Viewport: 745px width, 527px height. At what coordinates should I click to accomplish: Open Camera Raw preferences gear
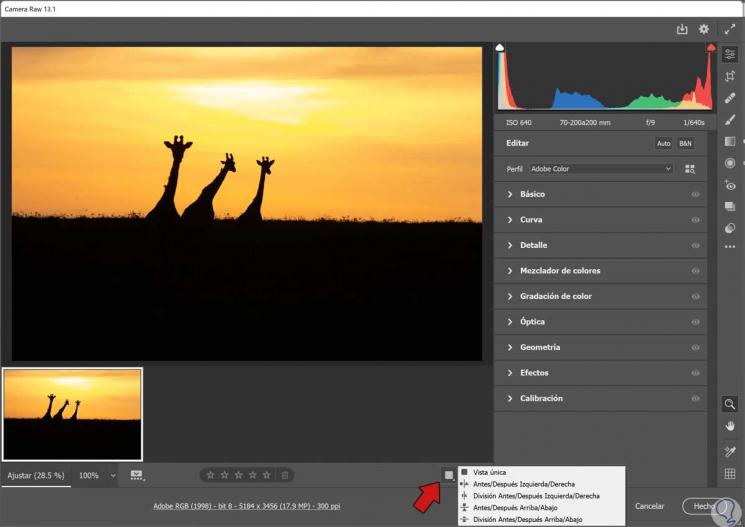pyautogui.click(x=704, y=30)
